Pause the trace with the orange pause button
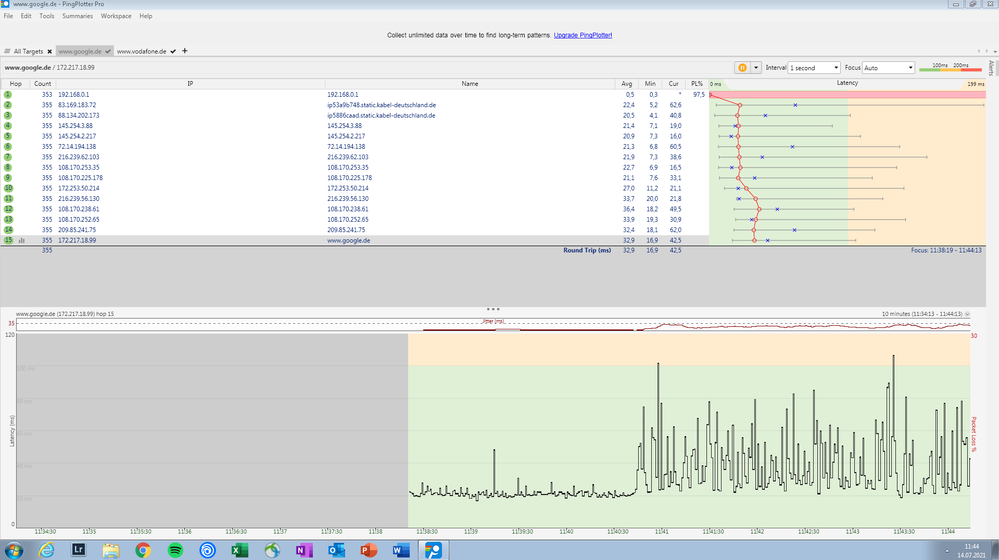999x560 pixels. 742,68
